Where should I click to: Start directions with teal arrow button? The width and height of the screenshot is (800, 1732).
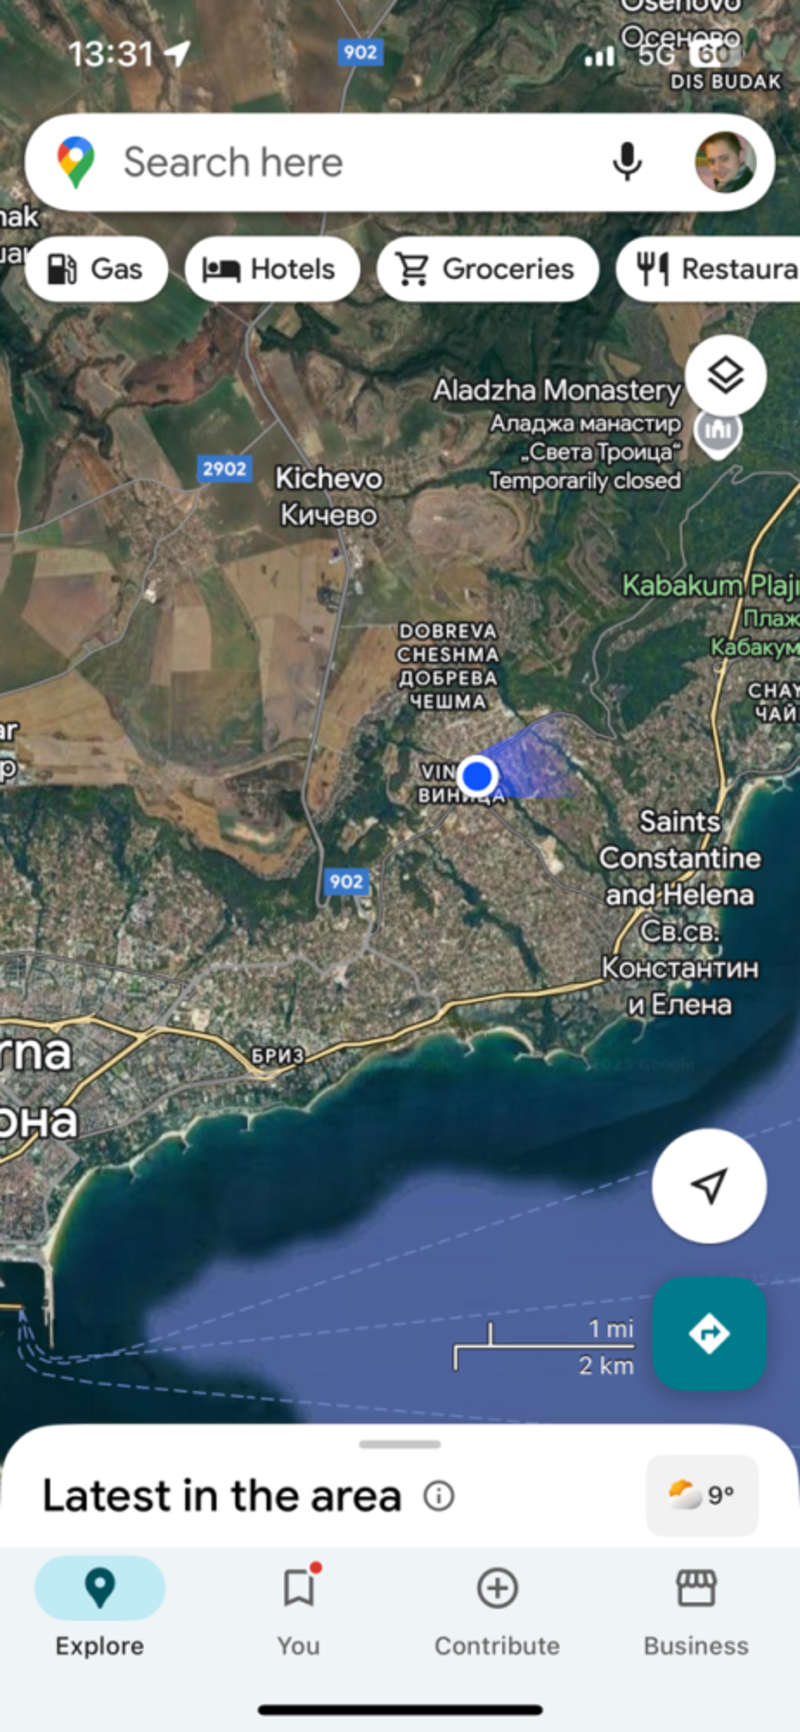[x=709, y=1333]
